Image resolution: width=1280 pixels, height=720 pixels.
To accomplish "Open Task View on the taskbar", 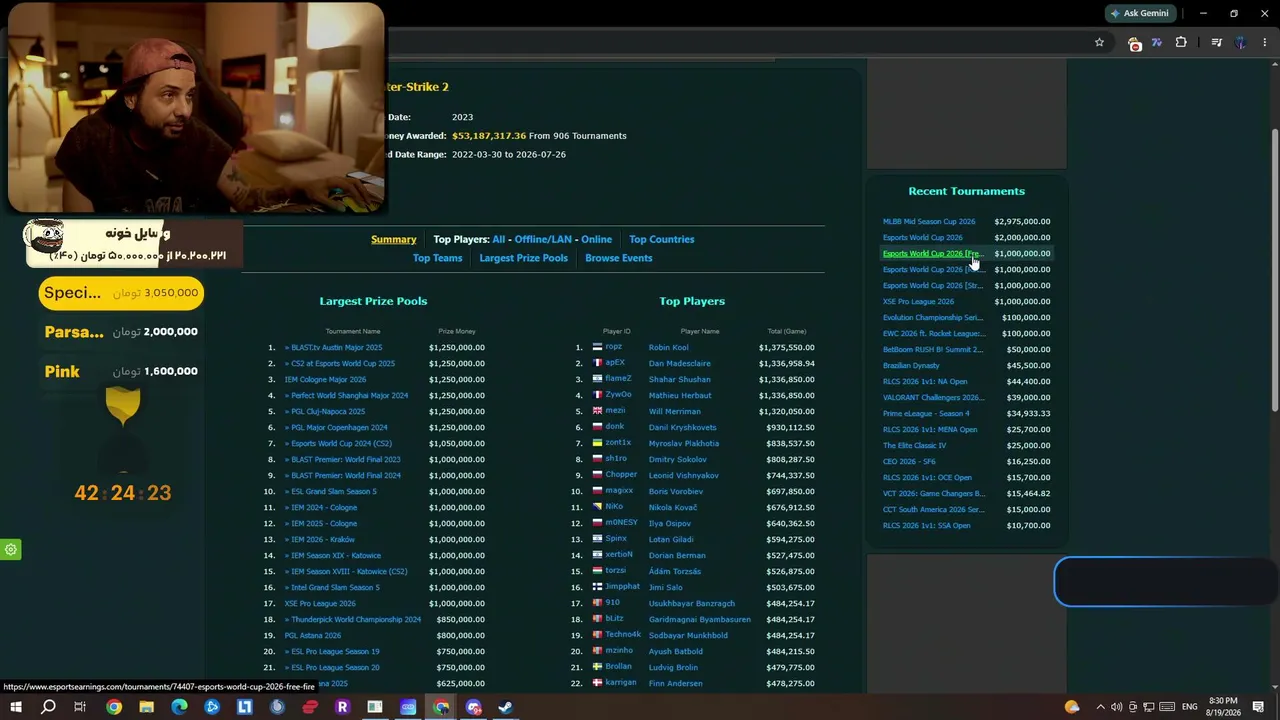I will (x=80, y=707).
